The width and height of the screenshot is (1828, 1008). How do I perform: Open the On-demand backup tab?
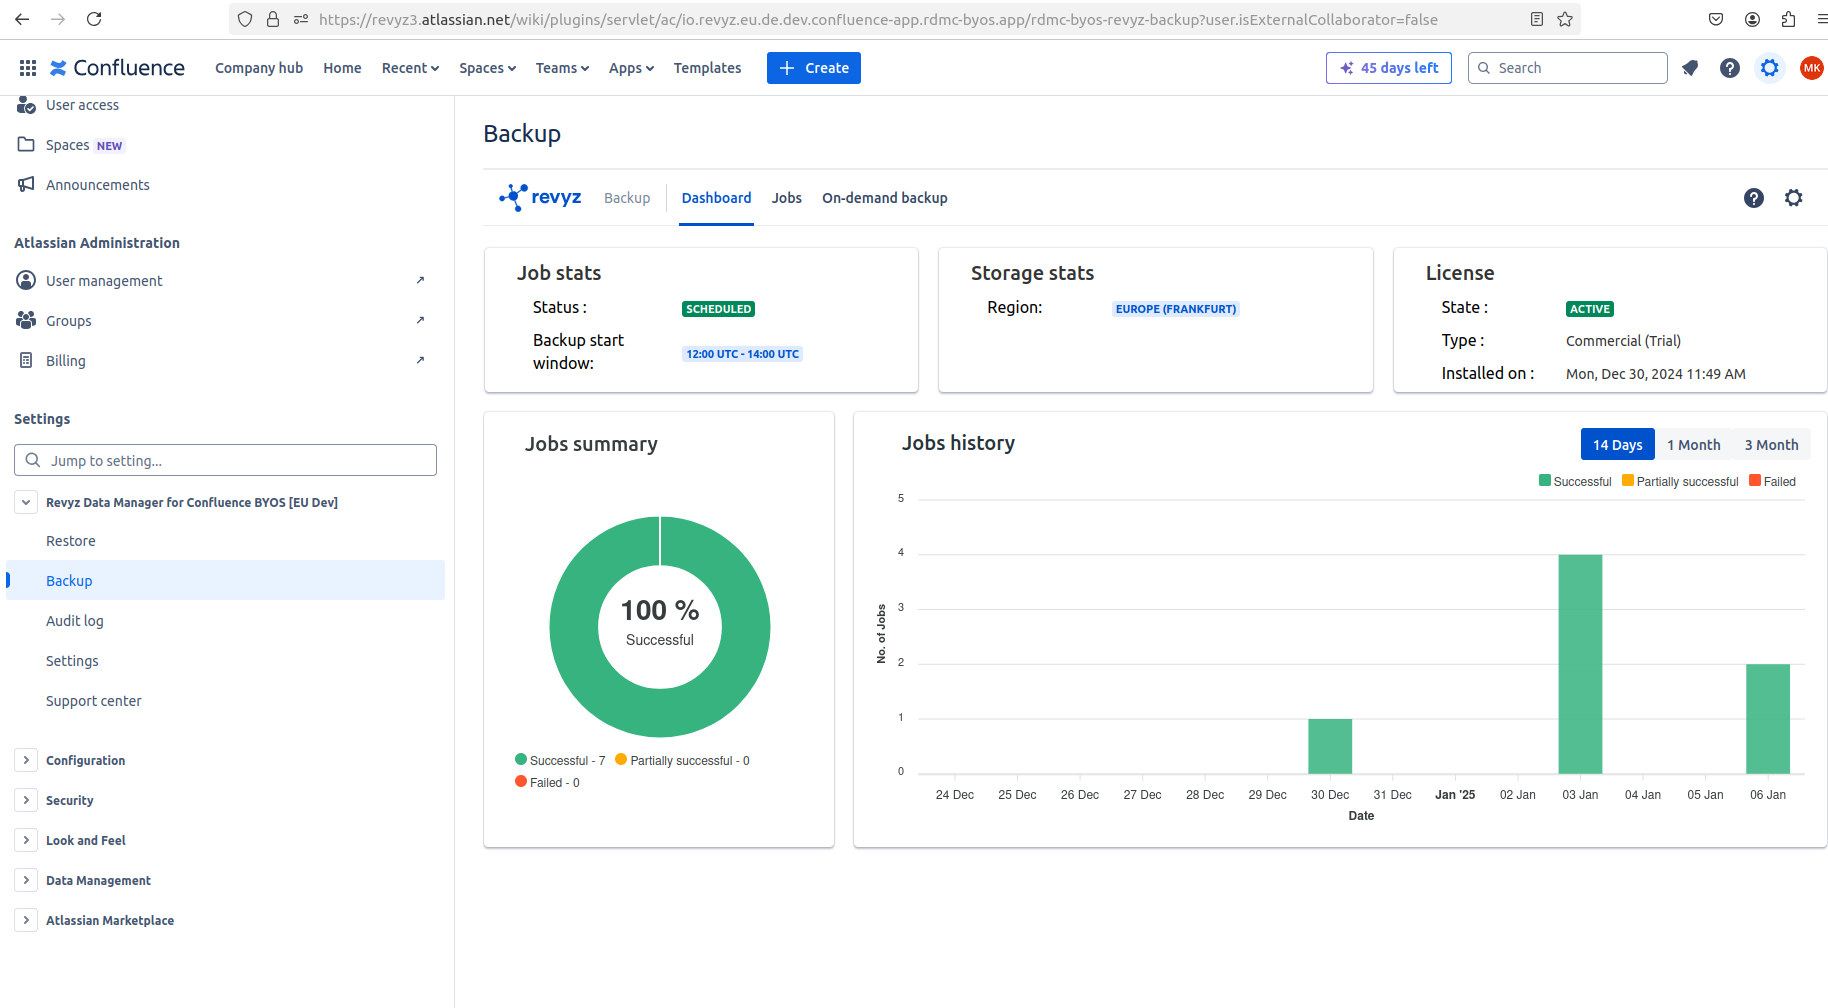(885, 198)
